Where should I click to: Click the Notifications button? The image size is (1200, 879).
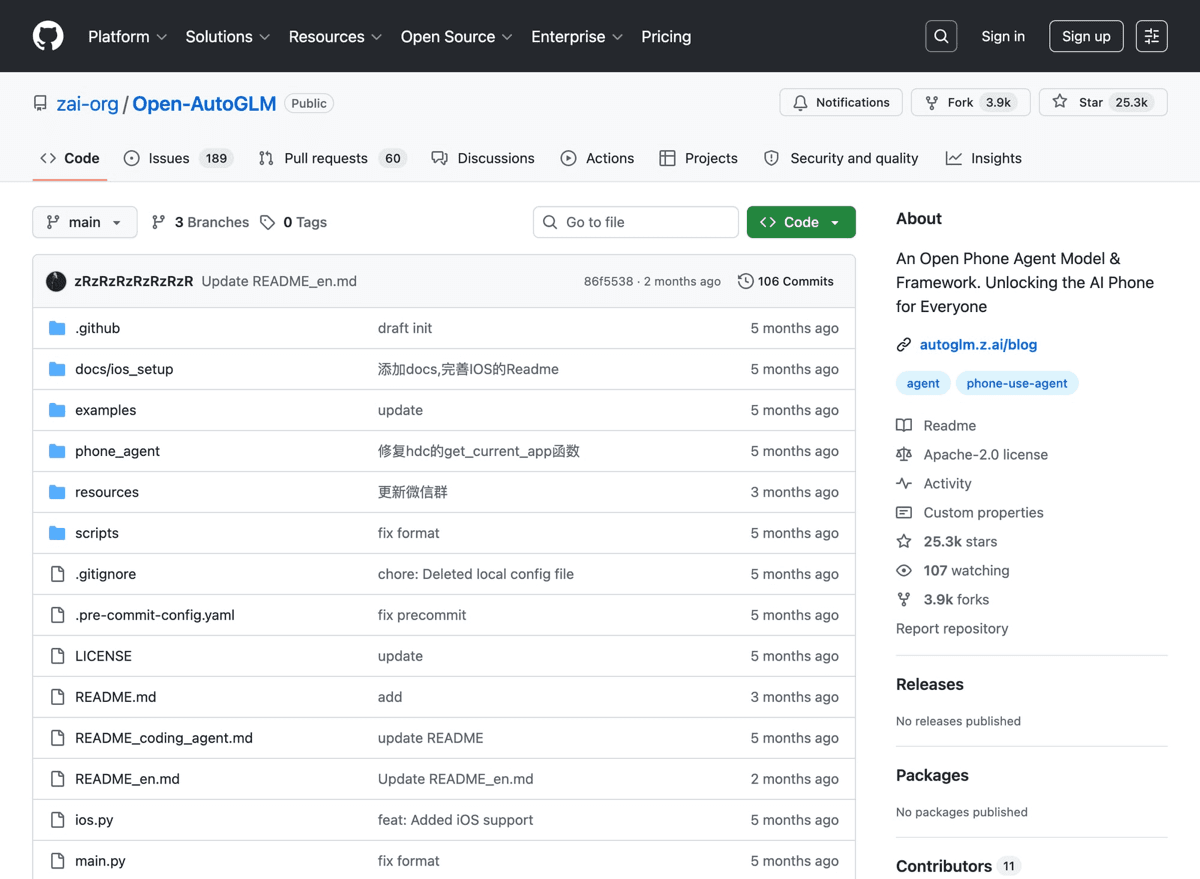(841, 102)
